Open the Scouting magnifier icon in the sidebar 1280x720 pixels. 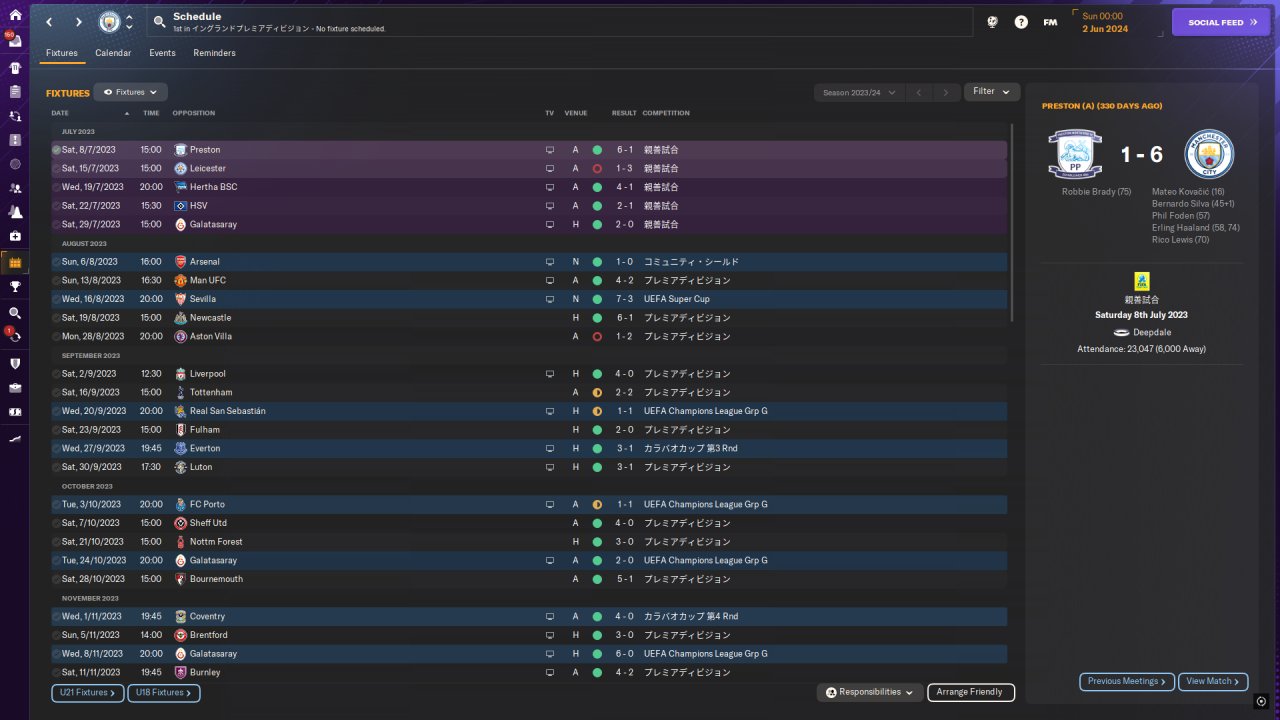[x=15, y=313]
